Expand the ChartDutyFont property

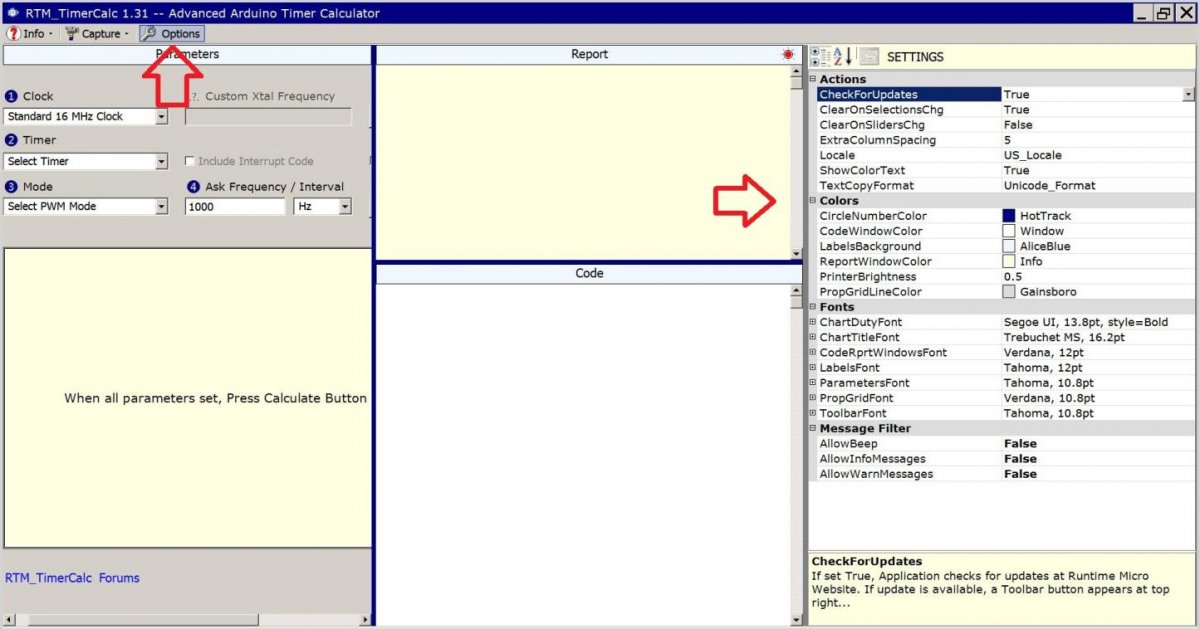tap(813, 322)
